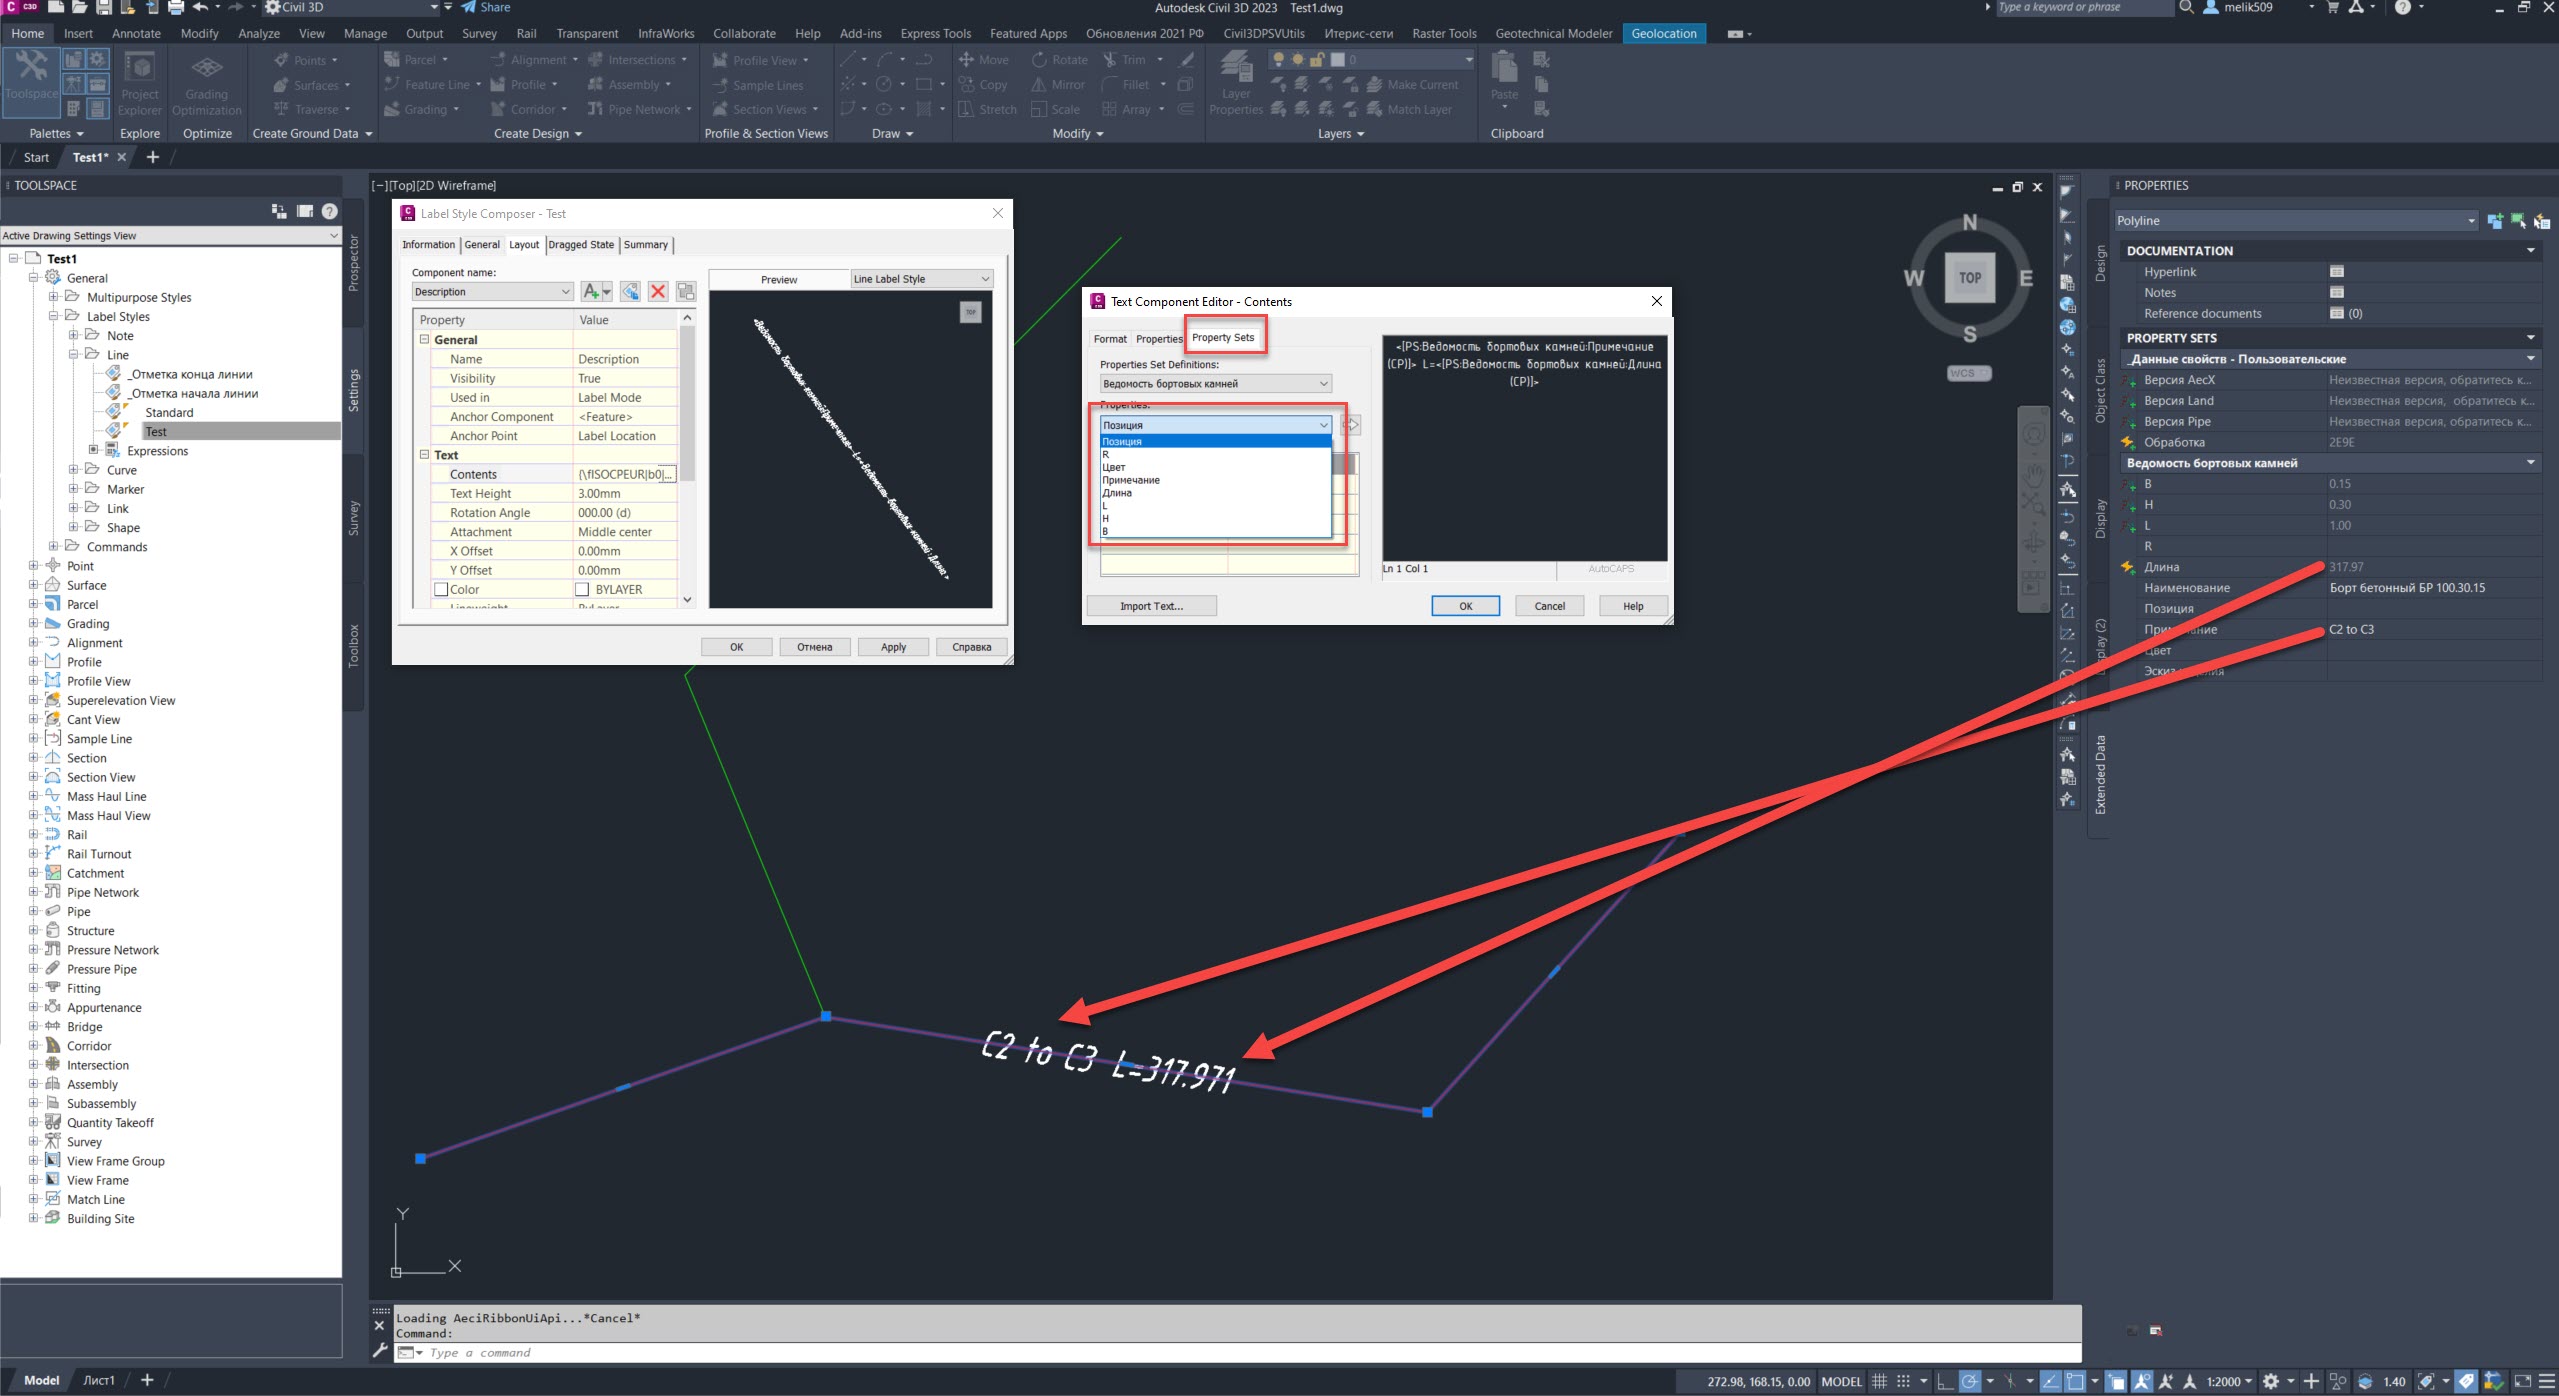Tick the Color property checkbox

pos(440,589)
